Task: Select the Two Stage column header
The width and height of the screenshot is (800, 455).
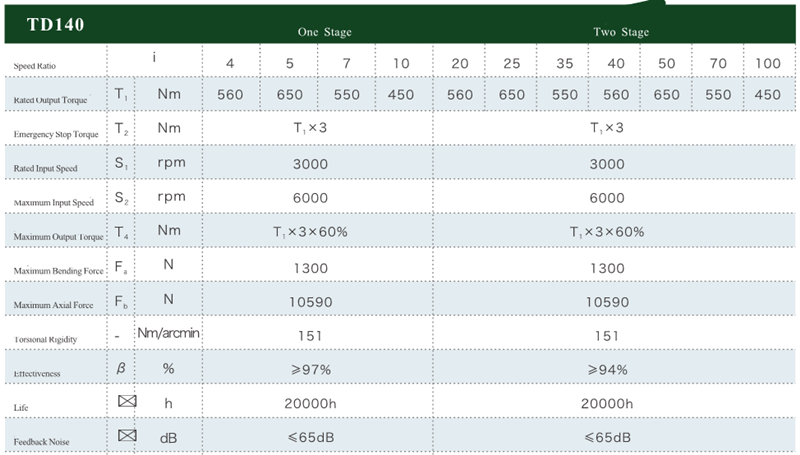Action: [x=621, y=32]
